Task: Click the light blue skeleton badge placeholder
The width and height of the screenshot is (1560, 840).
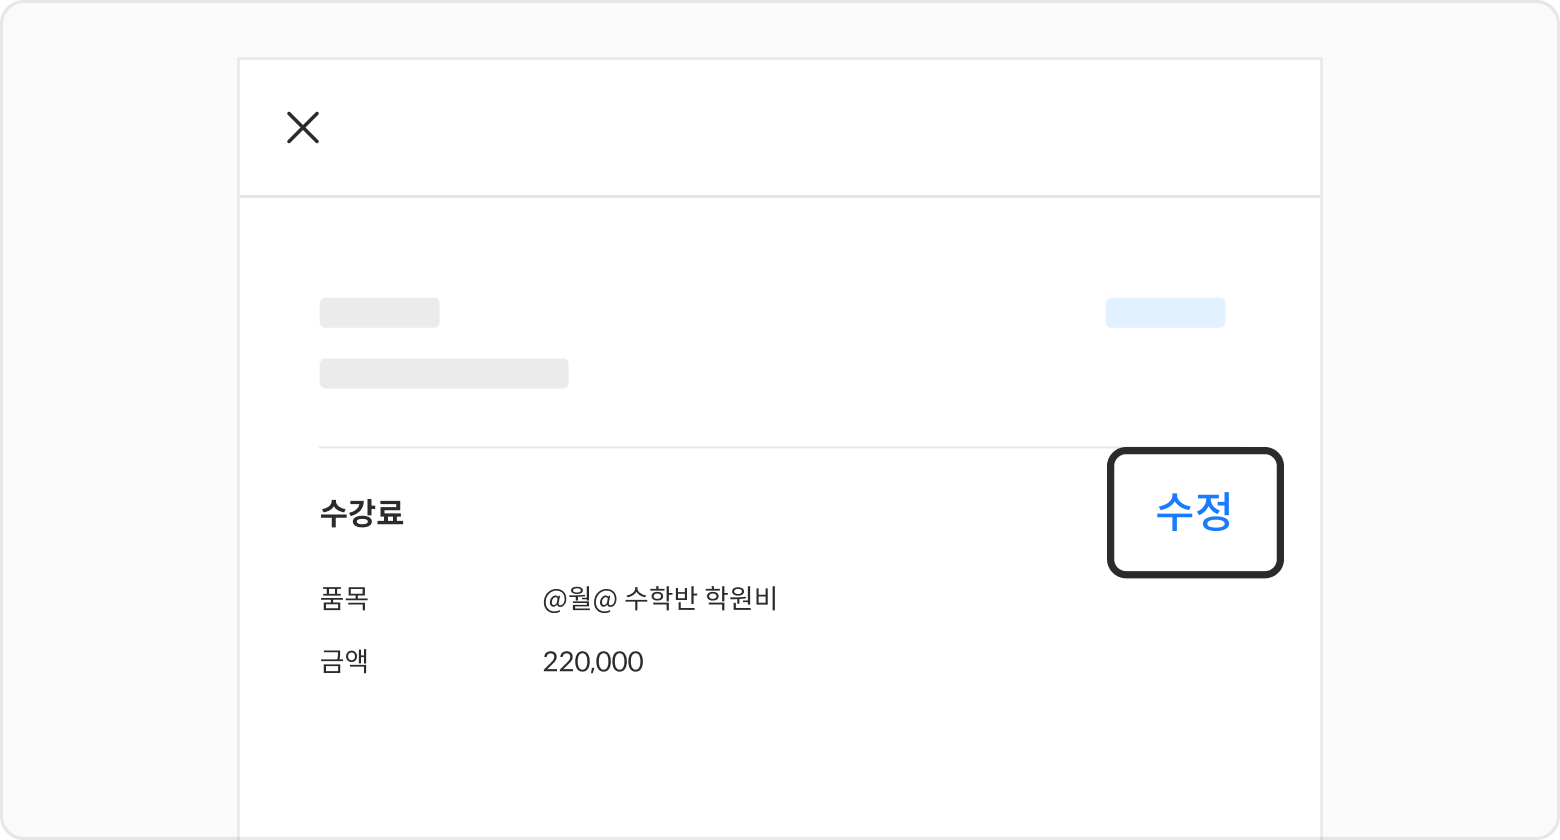Action: point(1165,313)
